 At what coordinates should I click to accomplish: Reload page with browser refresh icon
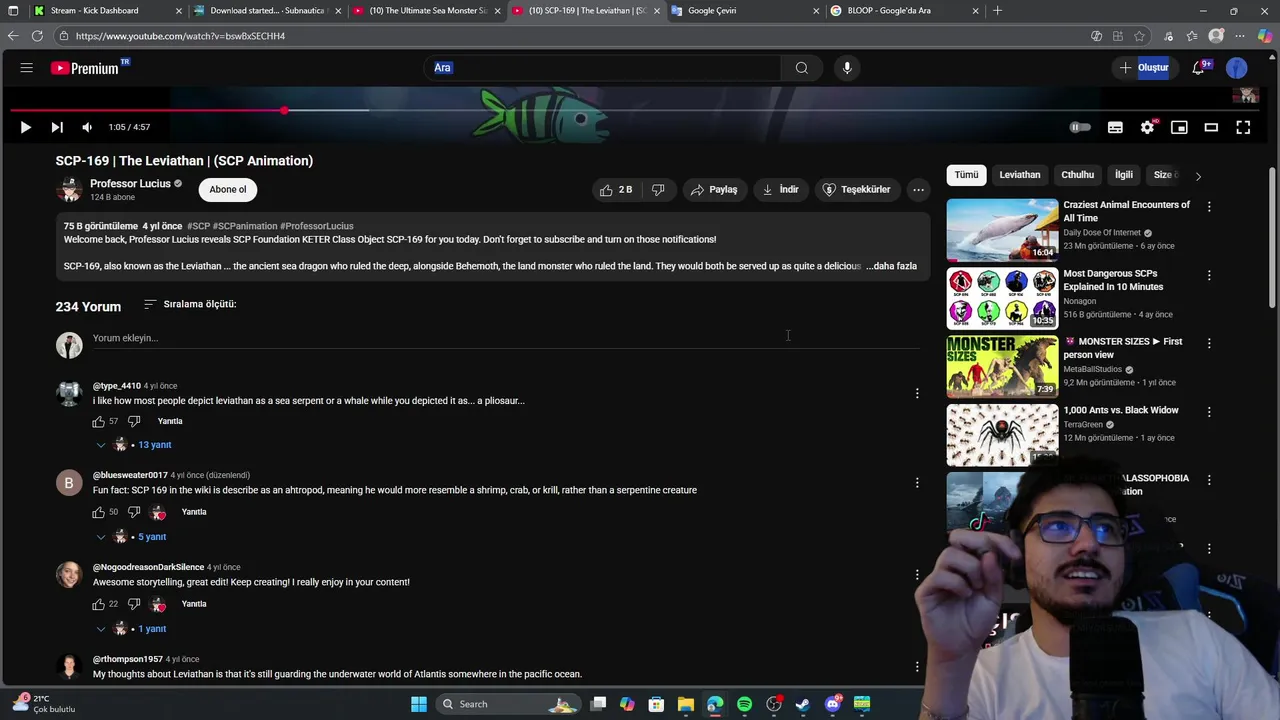coord(37,36)
